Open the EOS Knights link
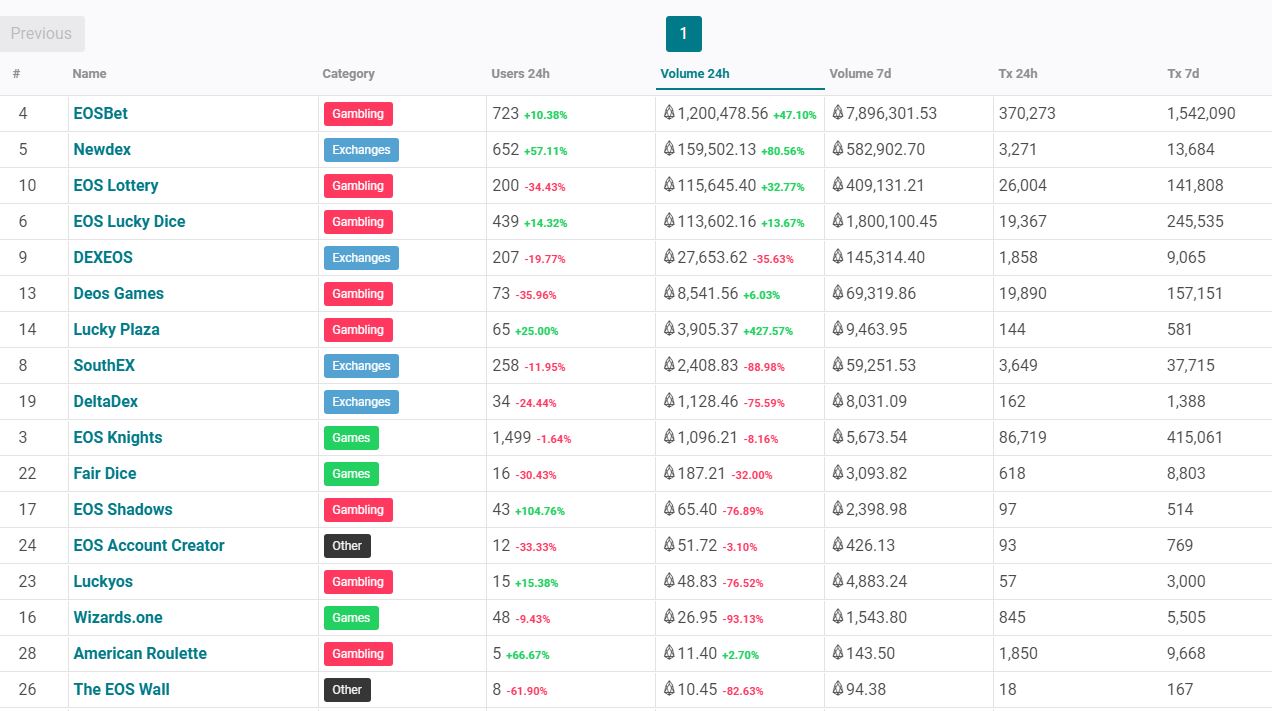 [118, 438]
